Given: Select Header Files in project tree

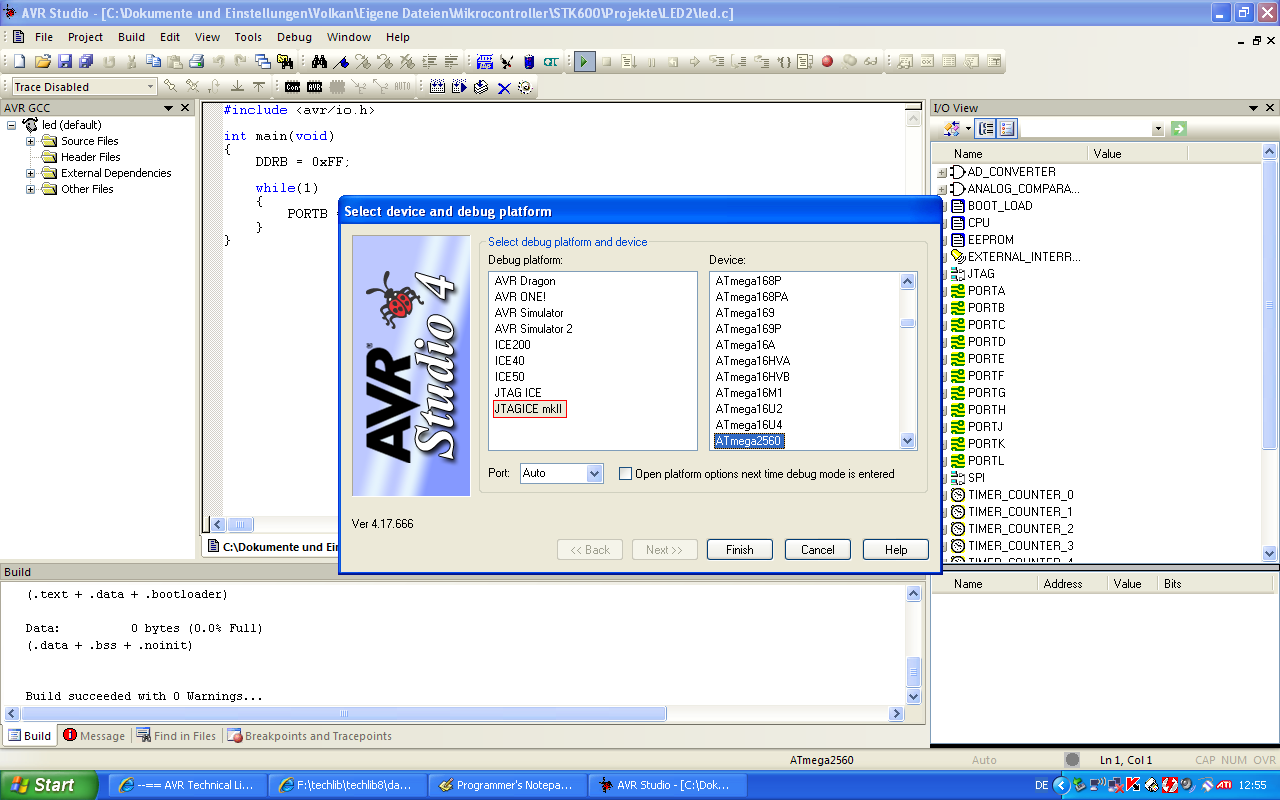Looking at the screenshot, I should coord(91,157).
